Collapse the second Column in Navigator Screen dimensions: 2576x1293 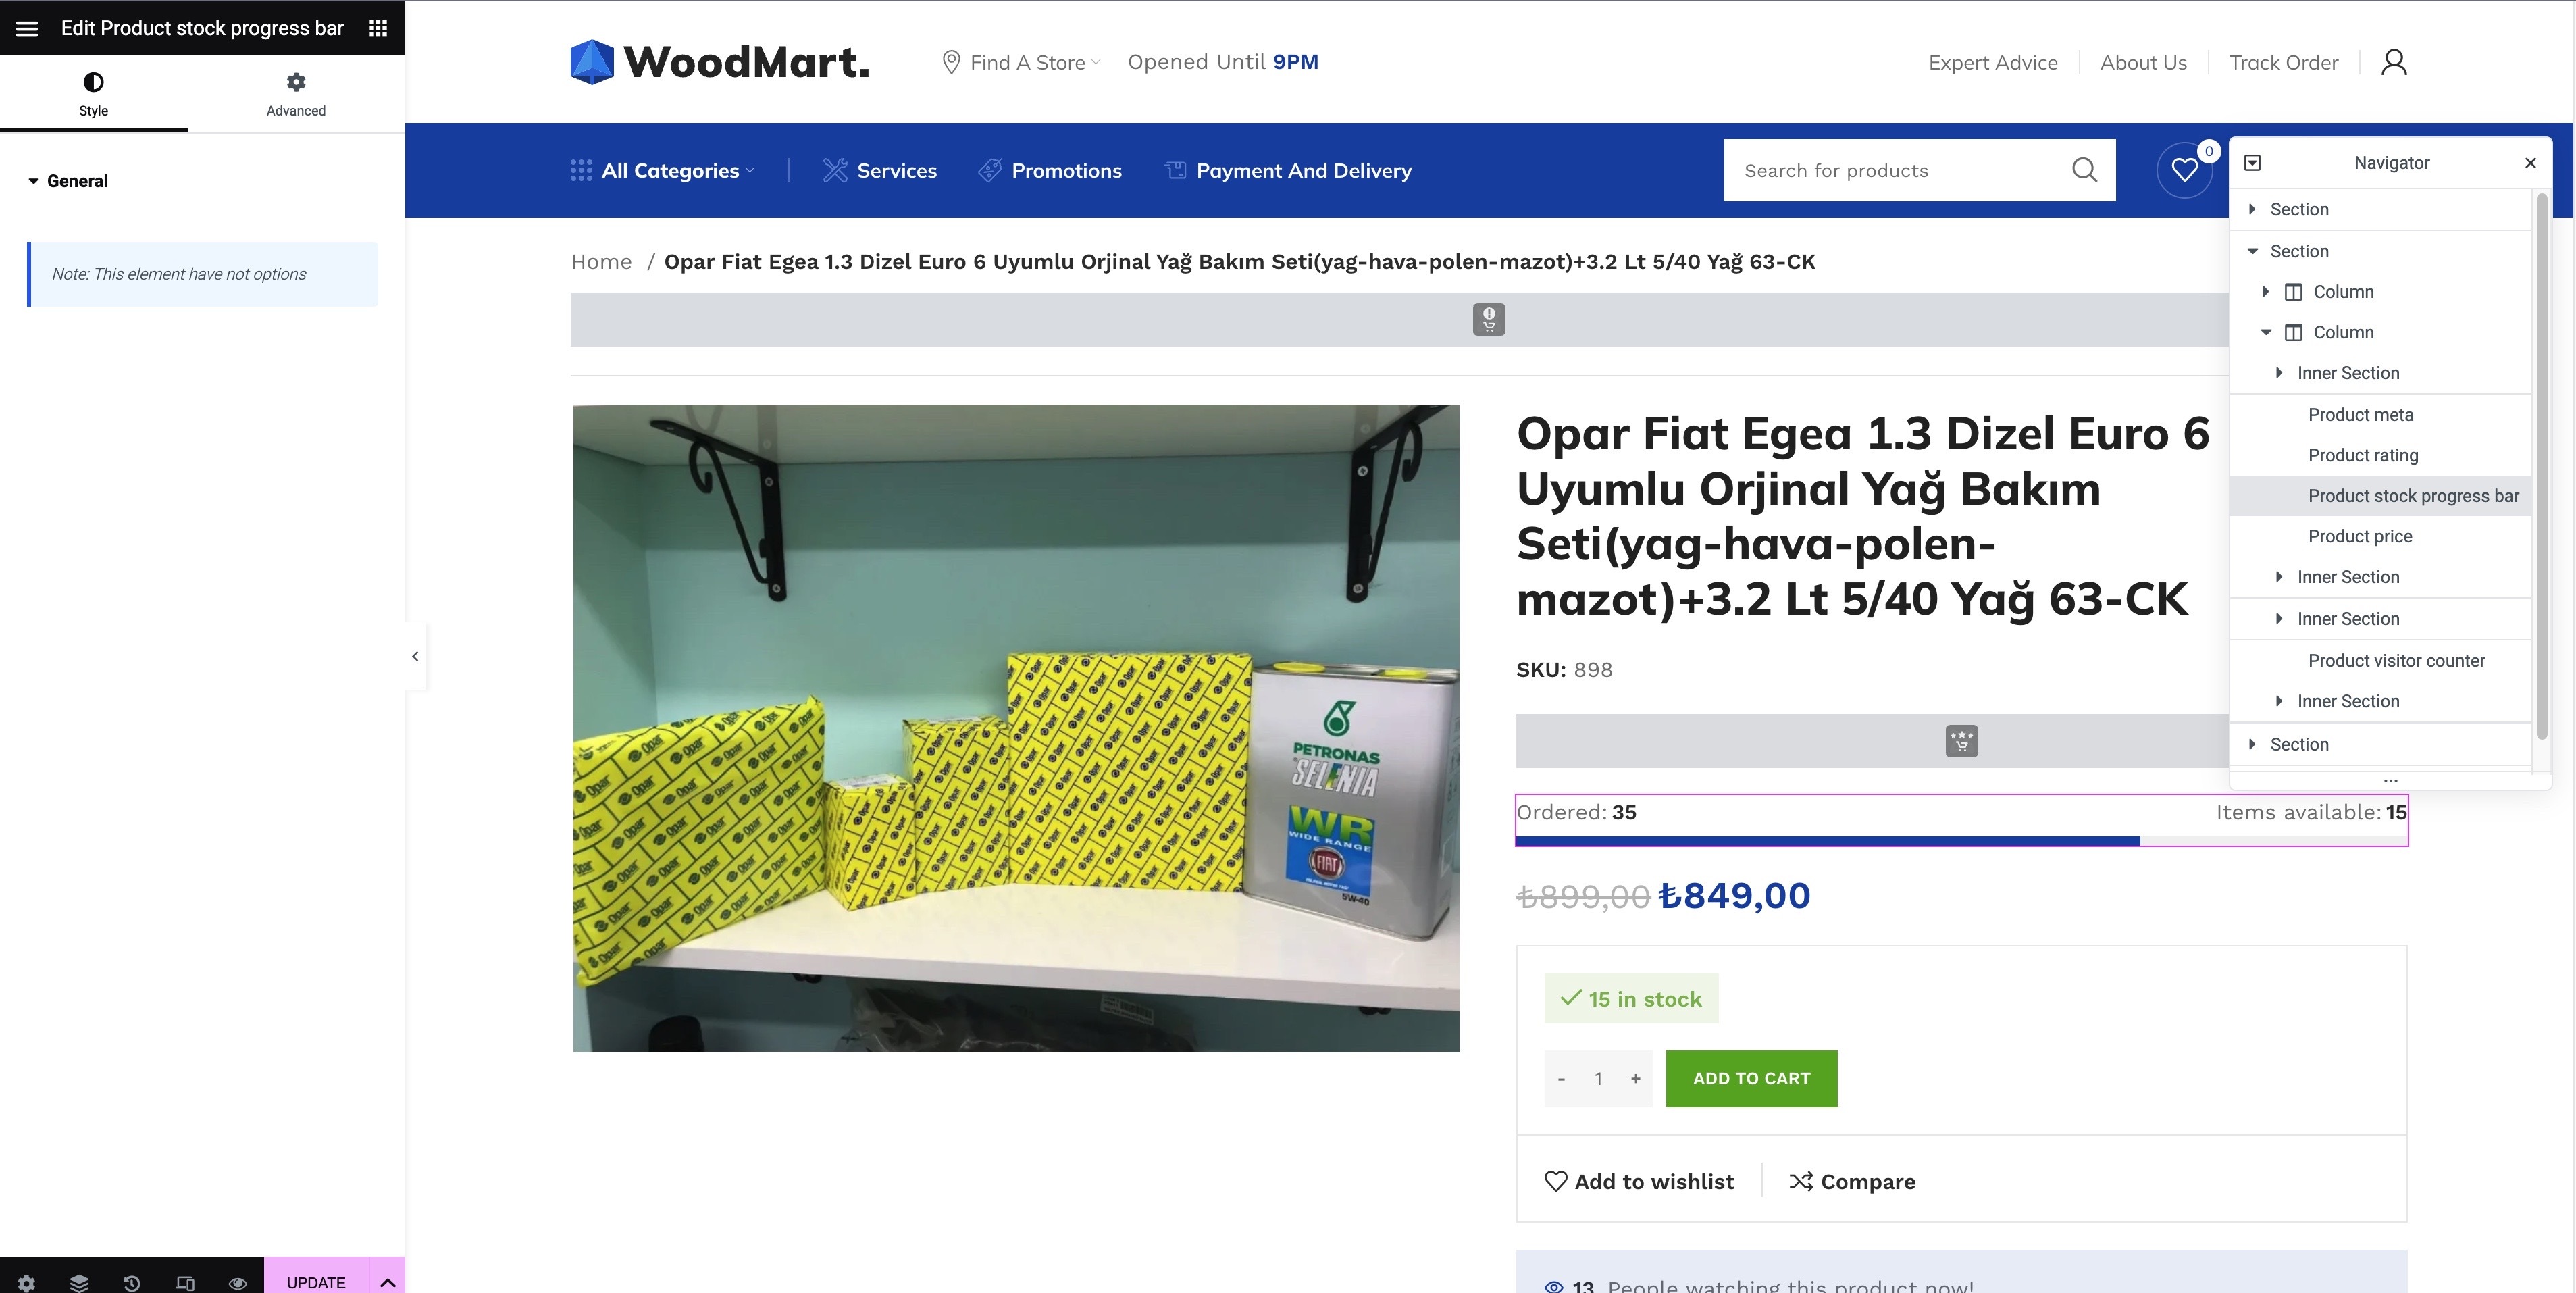(2266, 332)
